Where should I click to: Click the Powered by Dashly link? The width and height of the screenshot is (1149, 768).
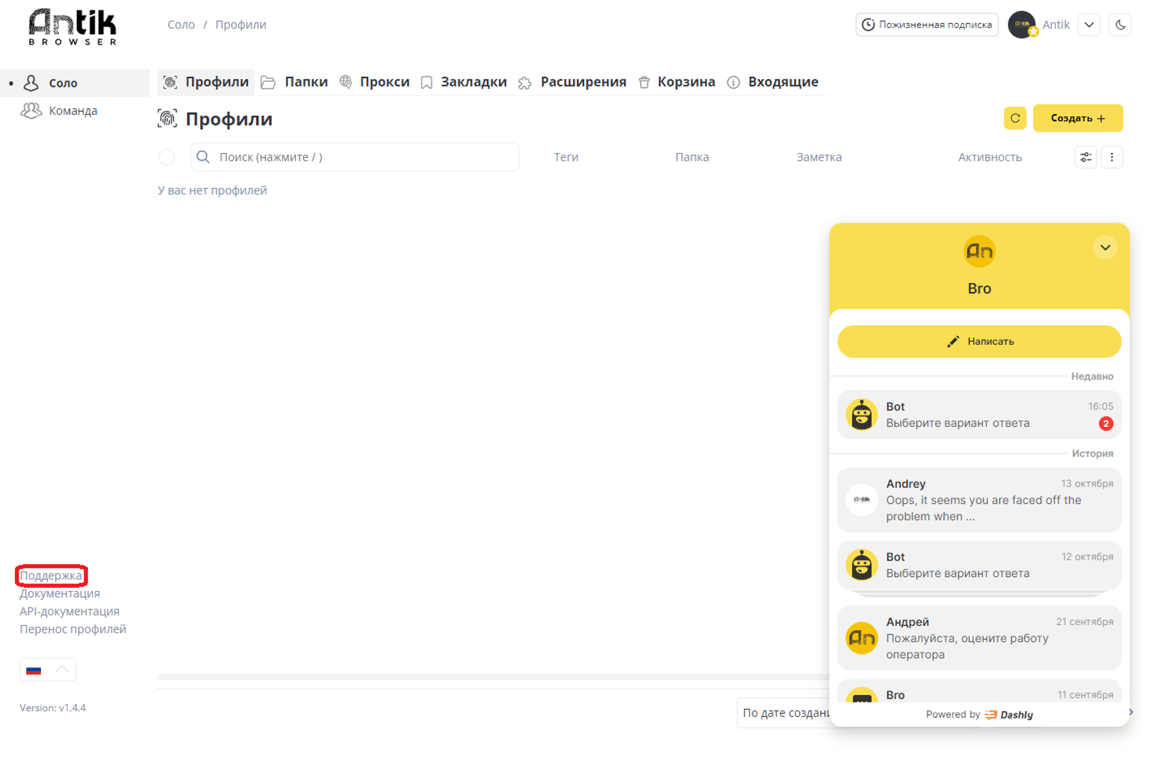979,715
